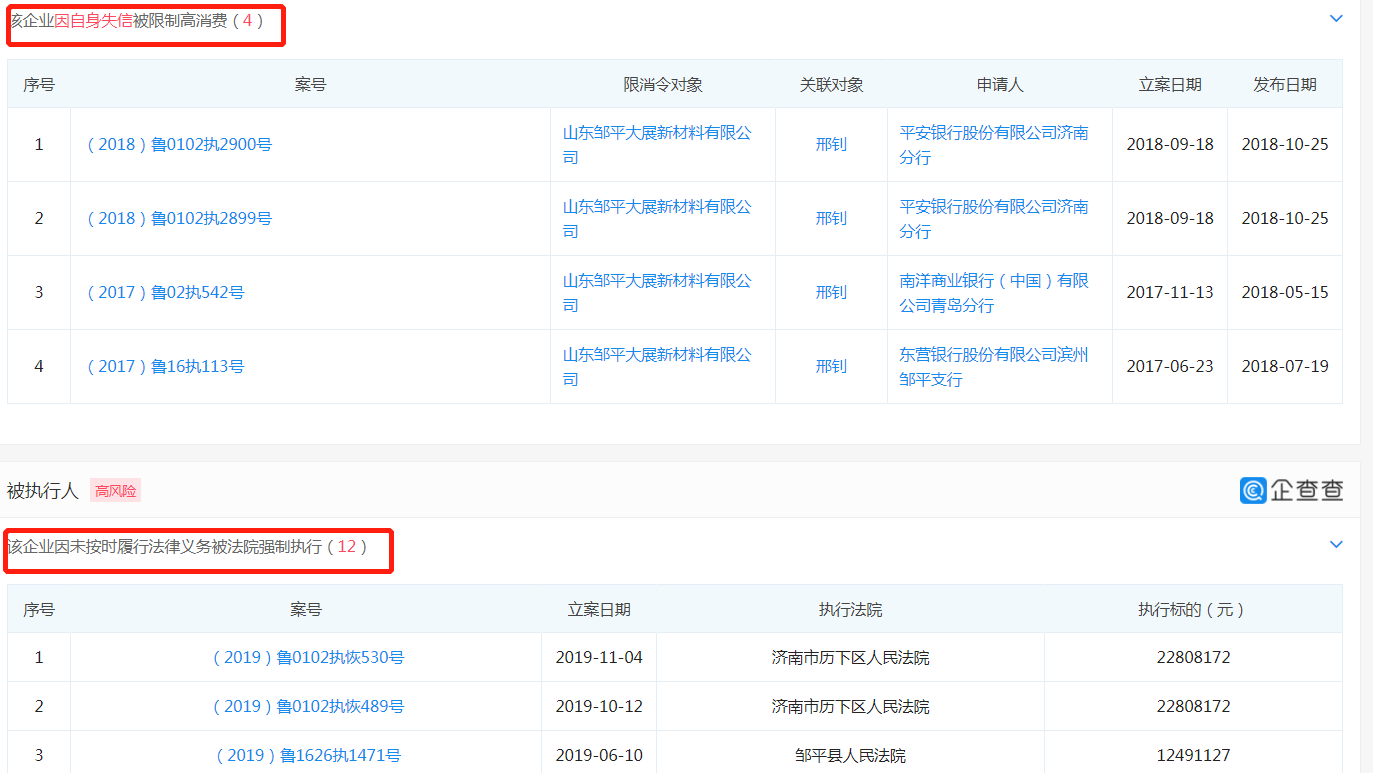1373x773 pixels.
Task: Open case (2019)鲁0102执恢489号
Action: click(308, 706)
